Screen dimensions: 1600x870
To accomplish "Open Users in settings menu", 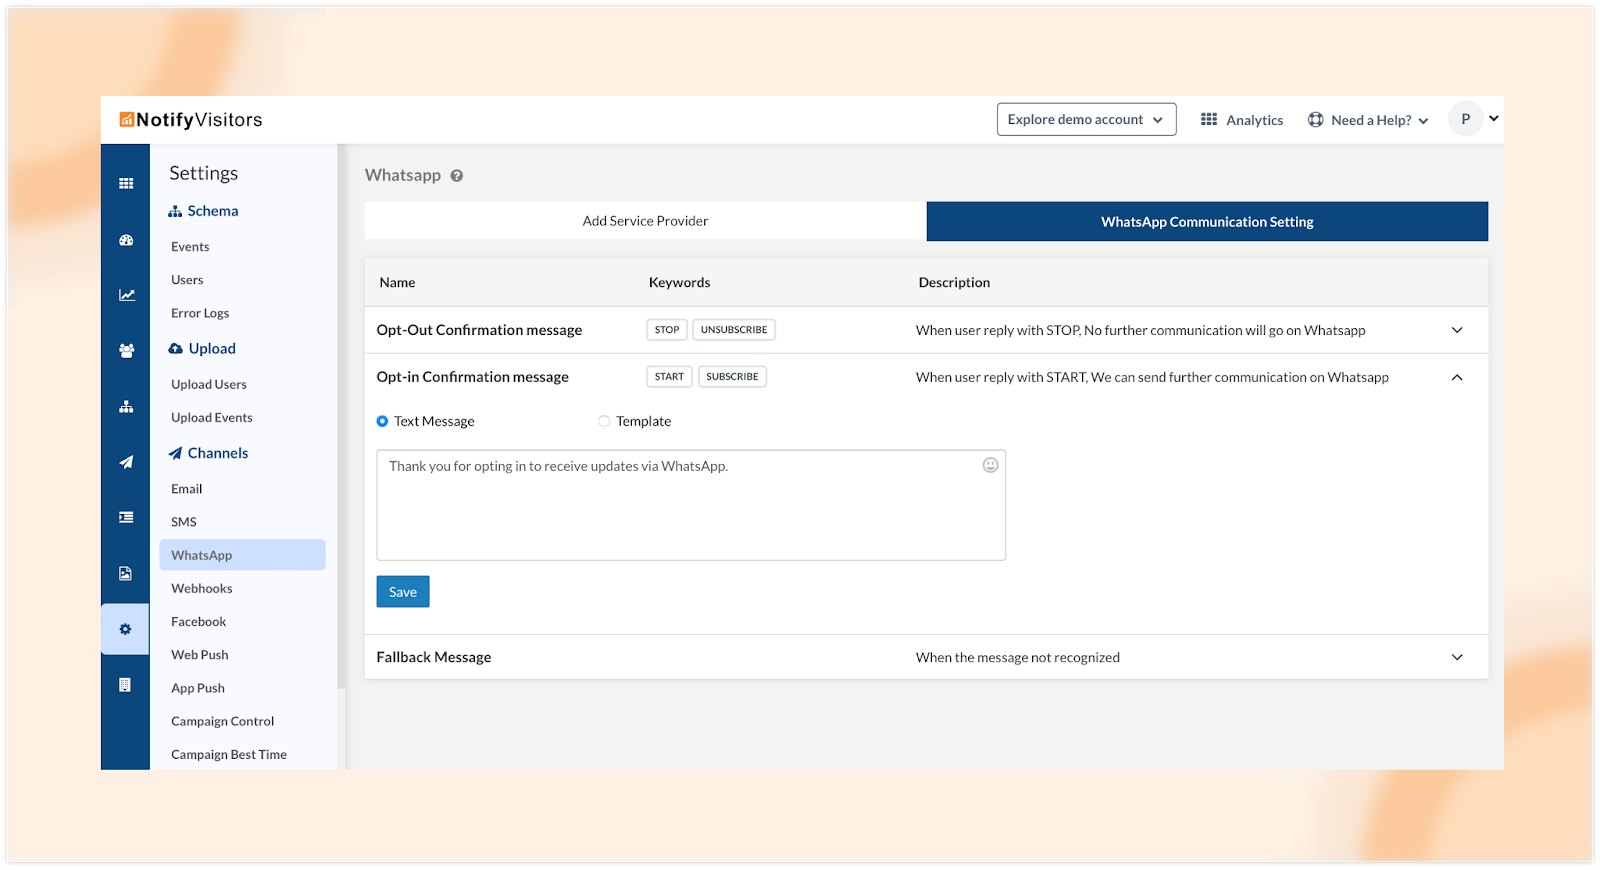I will pos(187,280).
